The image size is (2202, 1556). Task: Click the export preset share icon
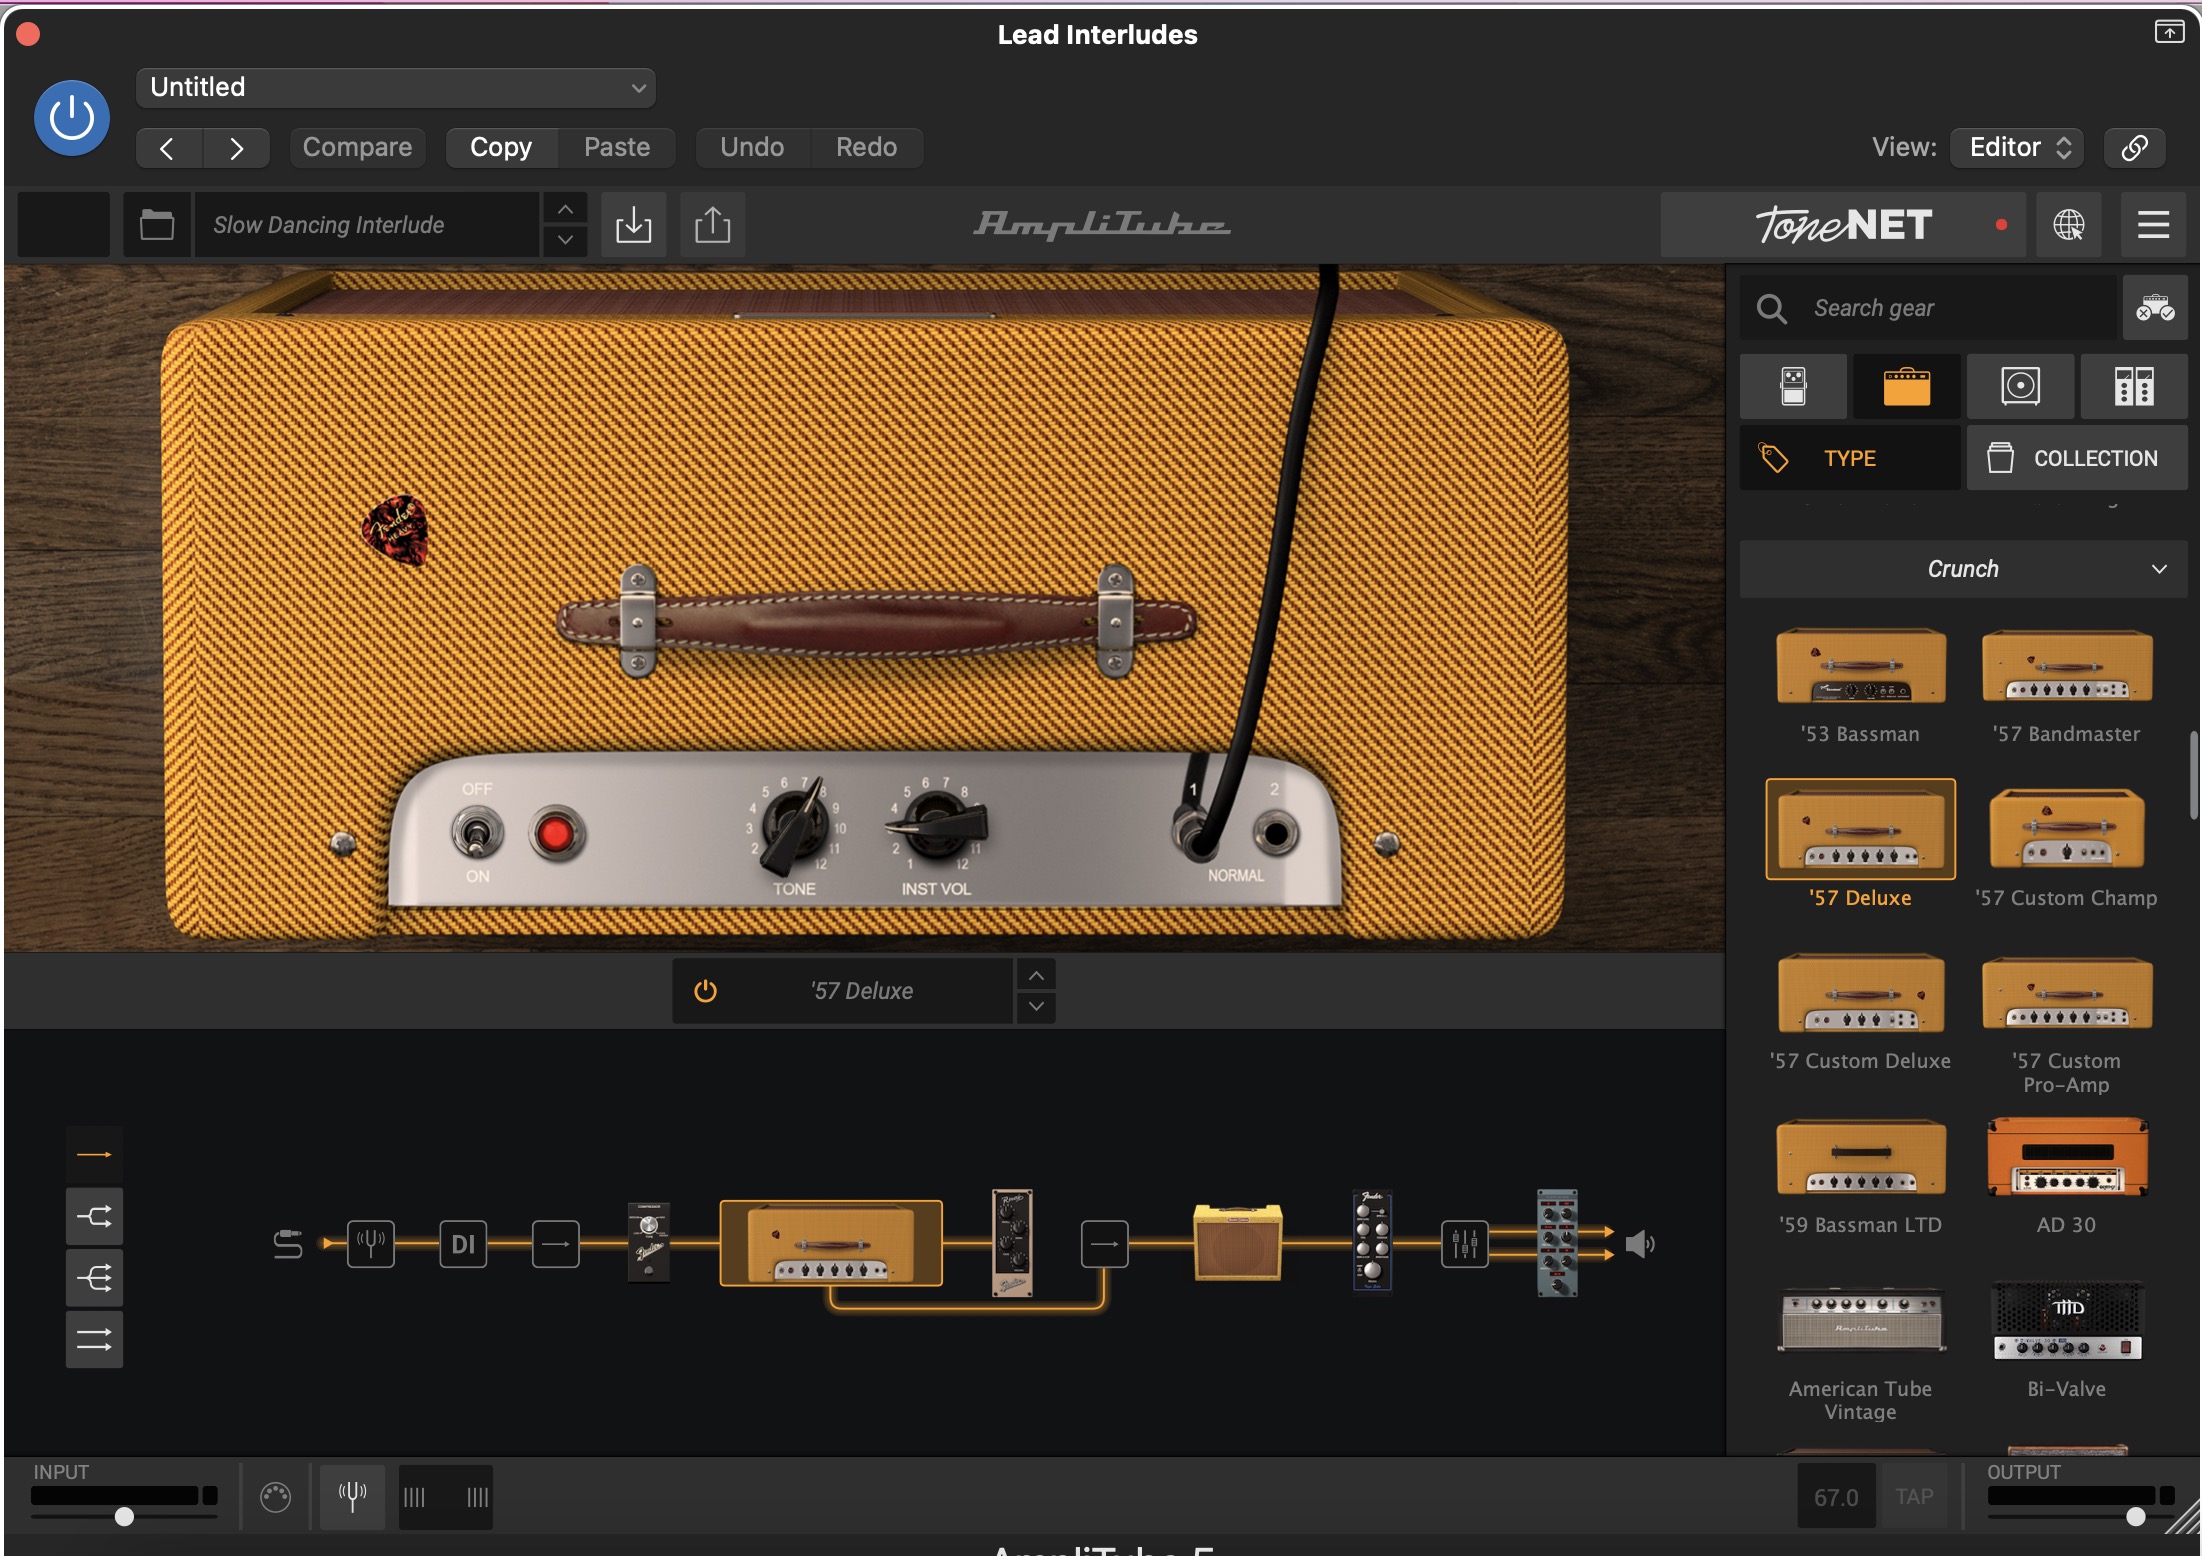[712, 224]
